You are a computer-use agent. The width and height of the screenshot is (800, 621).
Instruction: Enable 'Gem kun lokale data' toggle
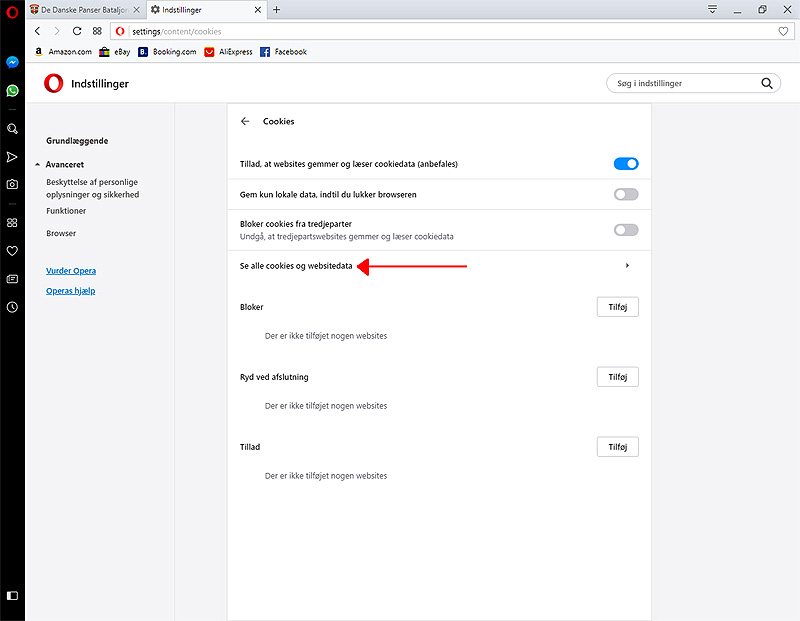pos(625,194)
